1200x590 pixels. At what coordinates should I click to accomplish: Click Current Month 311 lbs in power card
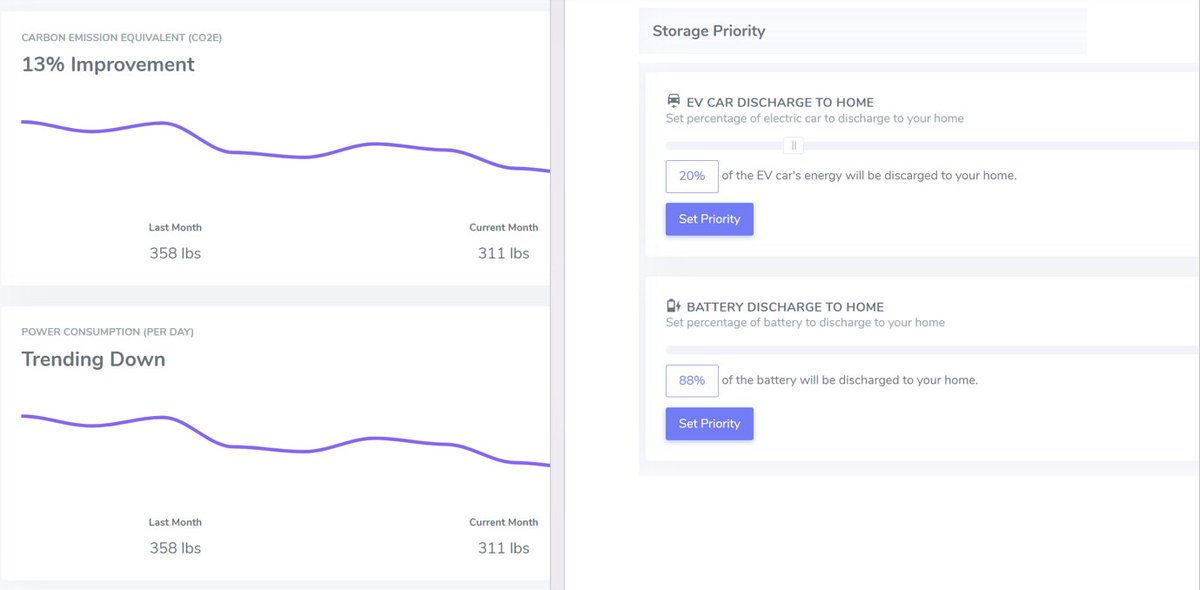(x=504, y=536)
